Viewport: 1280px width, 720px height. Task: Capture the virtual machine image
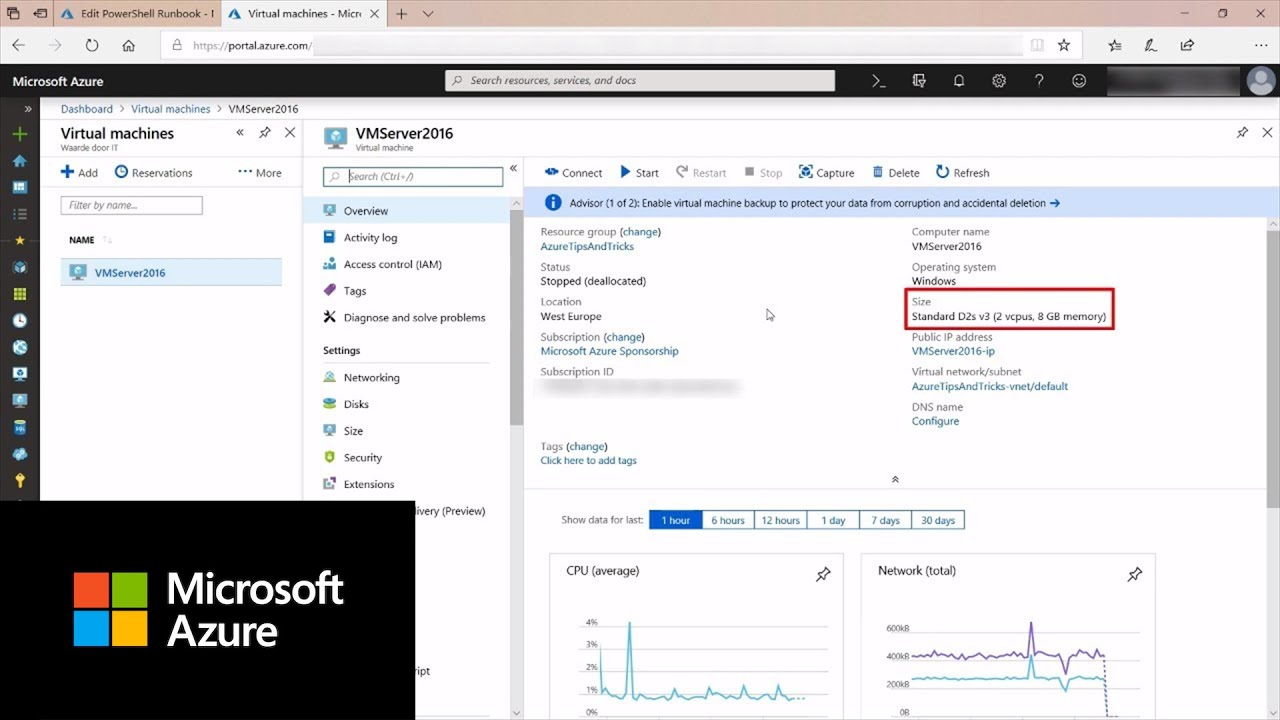(x=826, y=173)
